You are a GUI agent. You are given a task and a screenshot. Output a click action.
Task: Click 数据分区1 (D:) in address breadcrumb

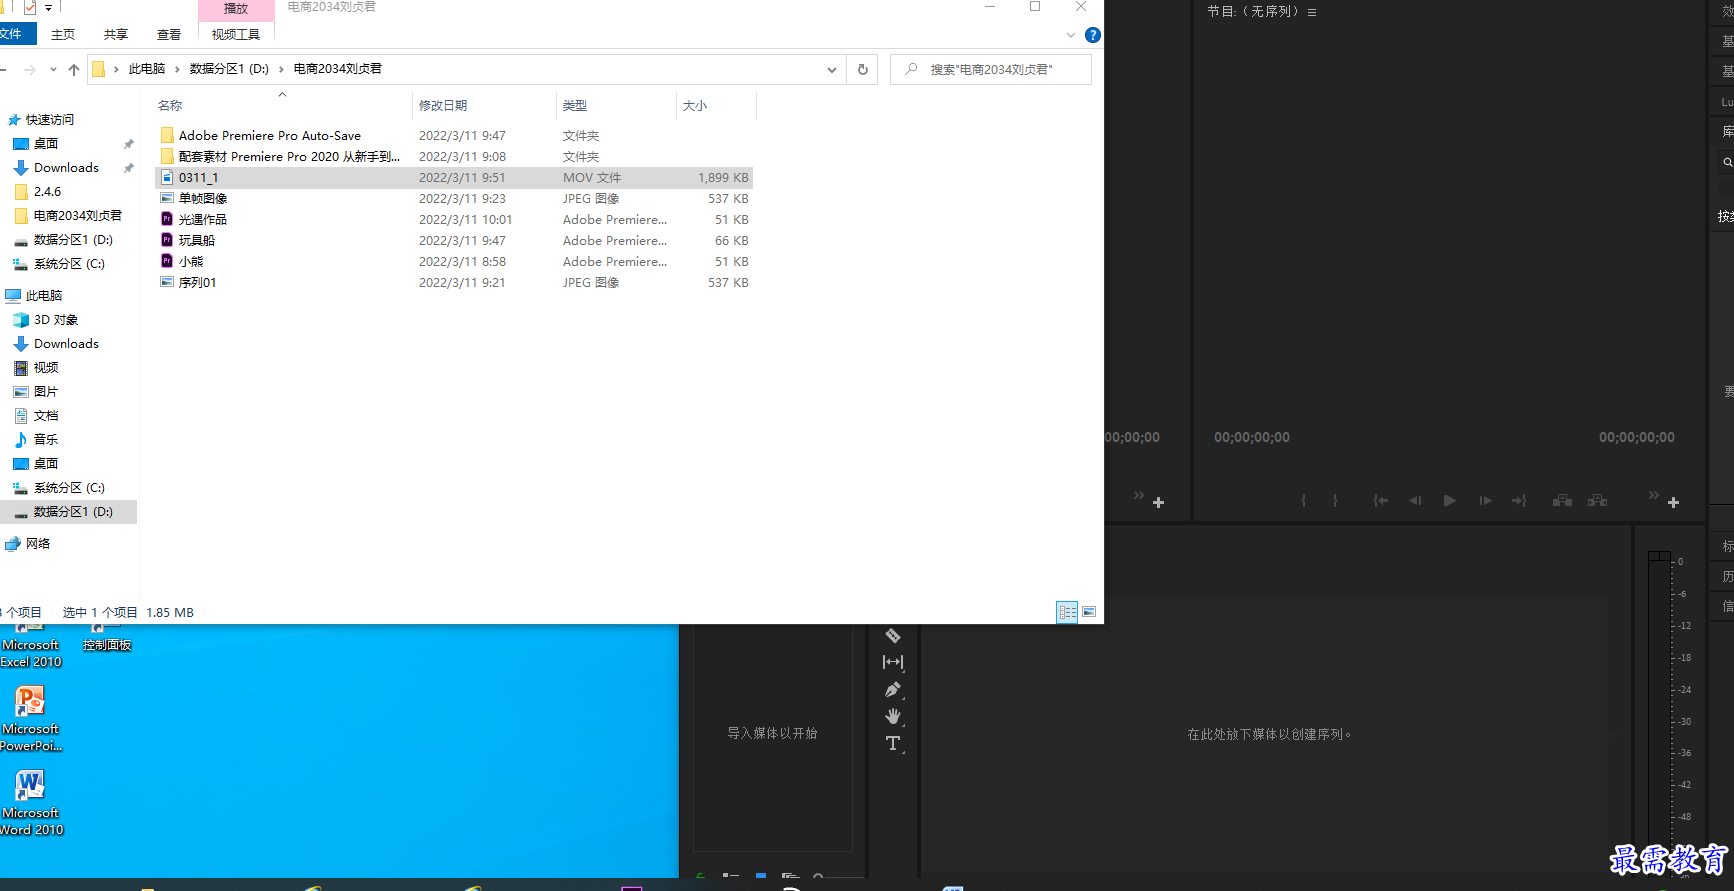229,69
